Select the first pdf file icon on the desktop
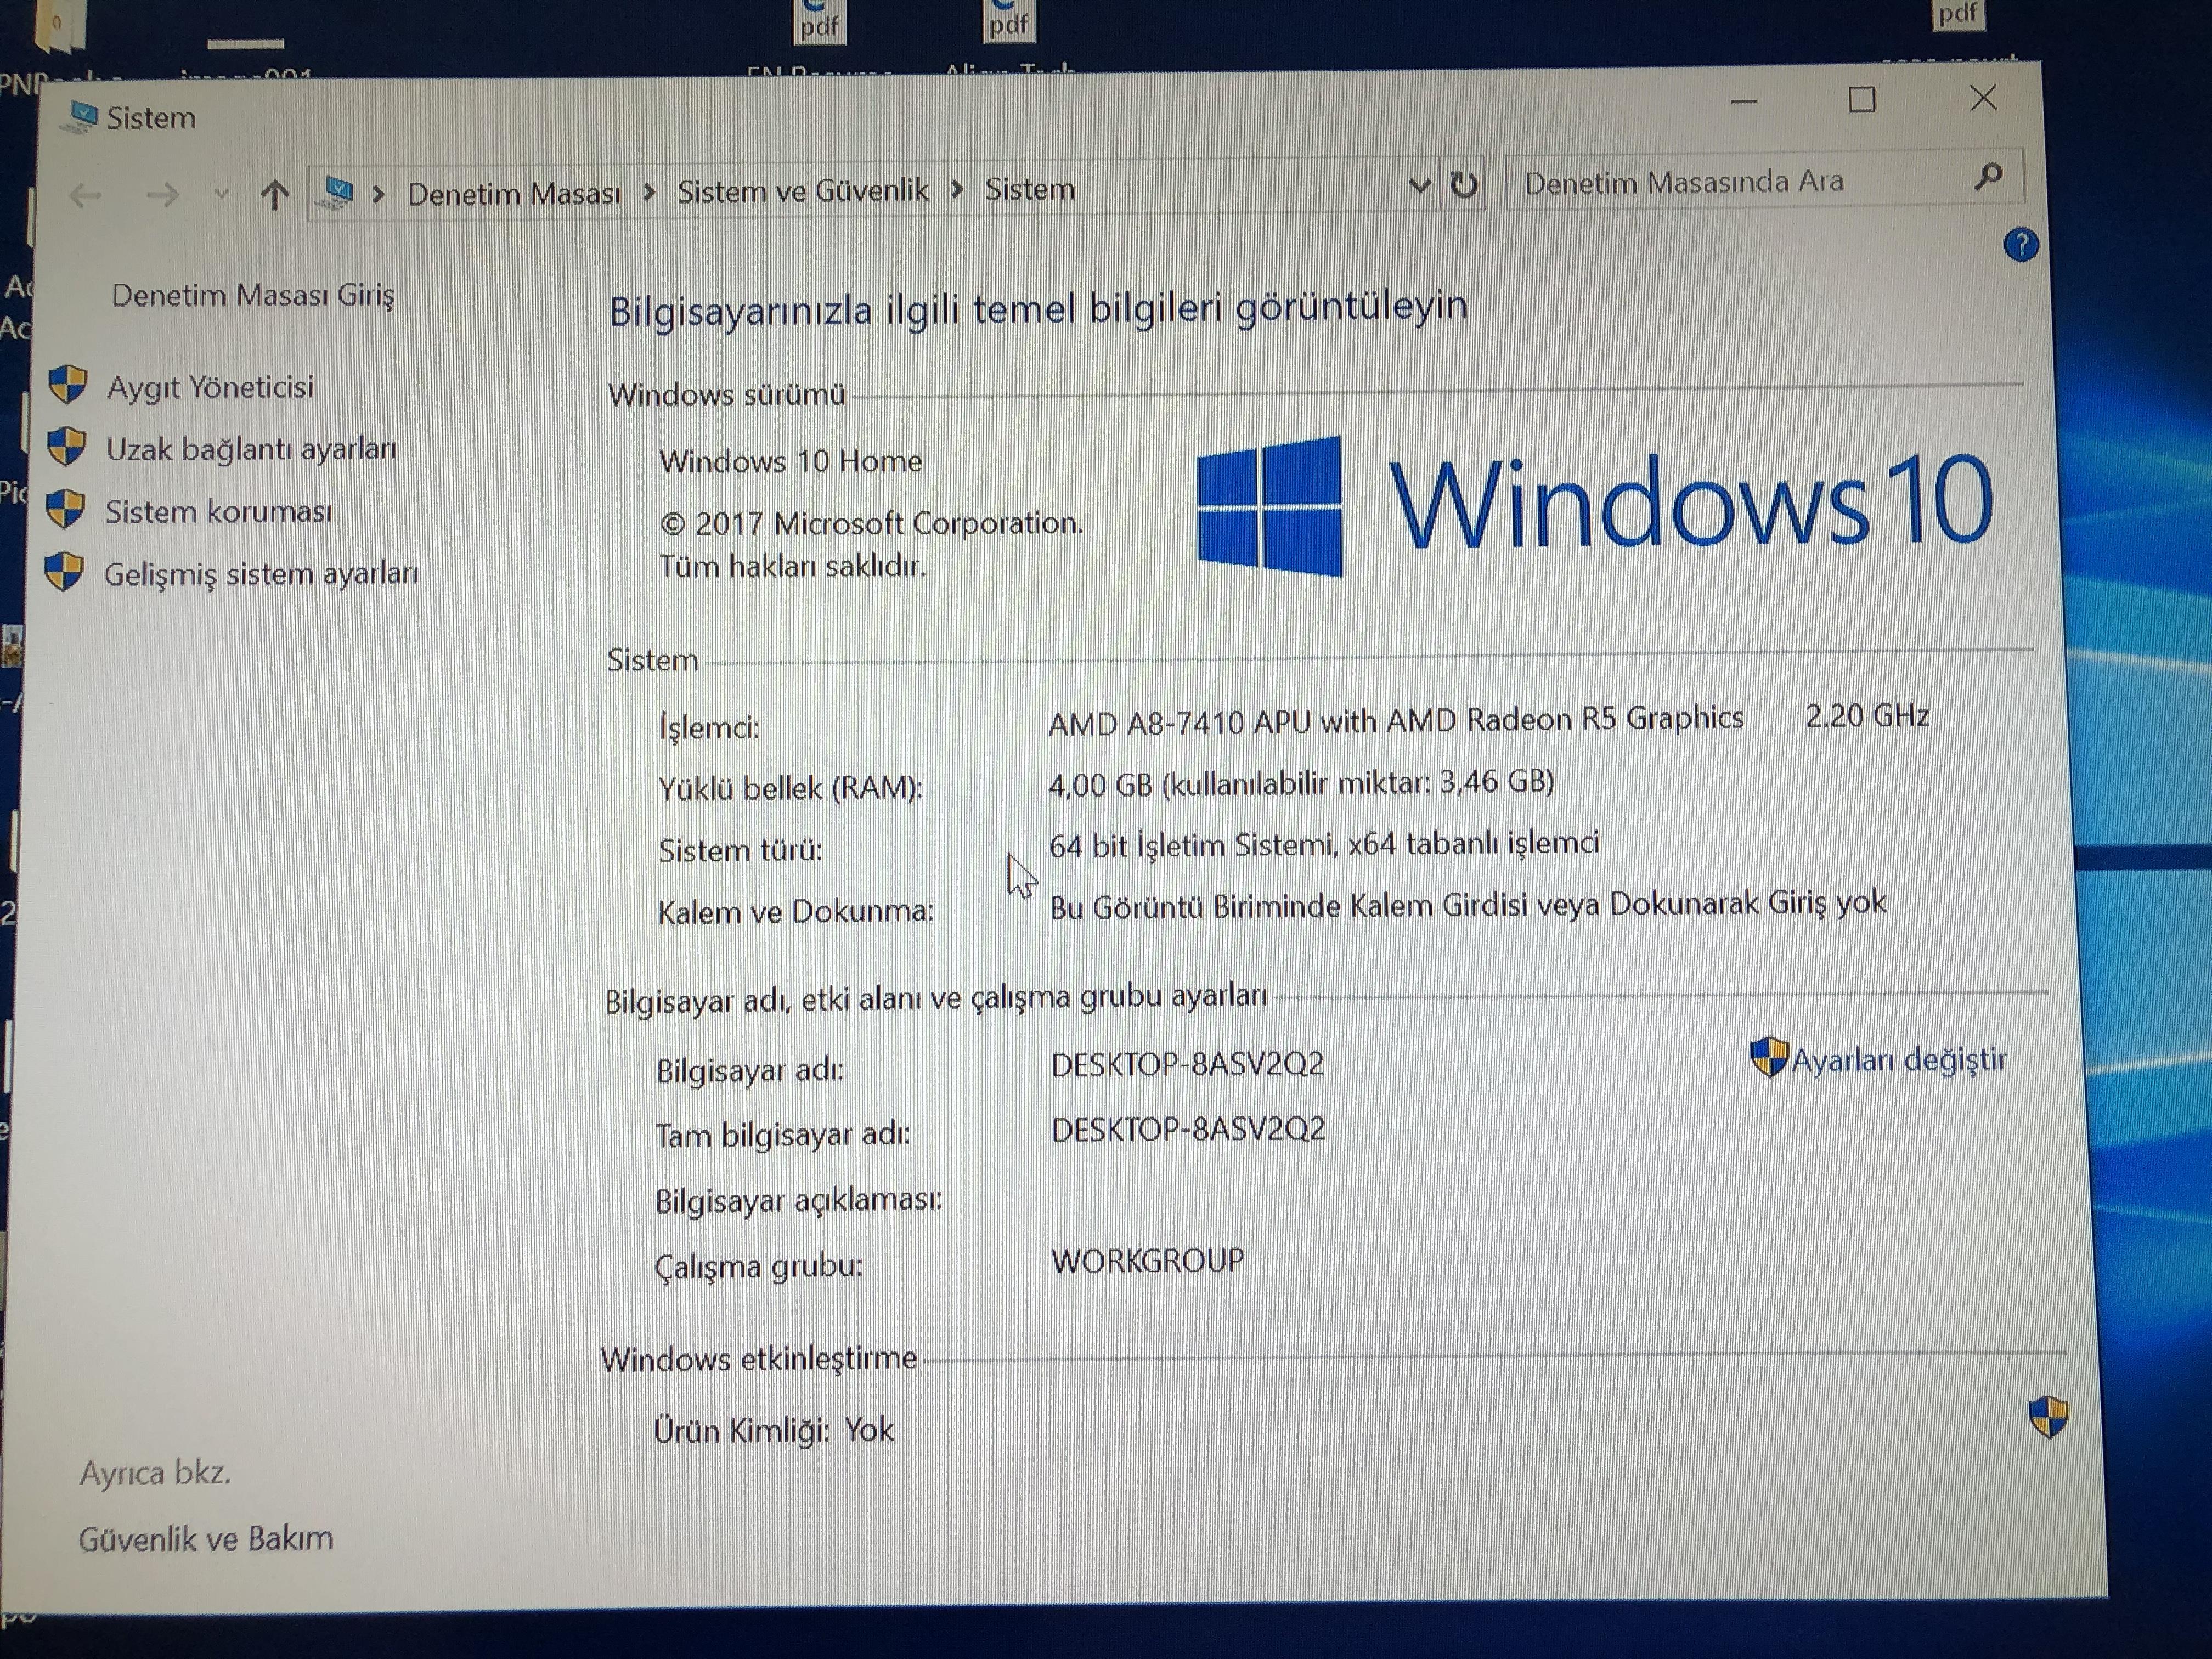The image size is (2212, 1659). pos(819,21)
